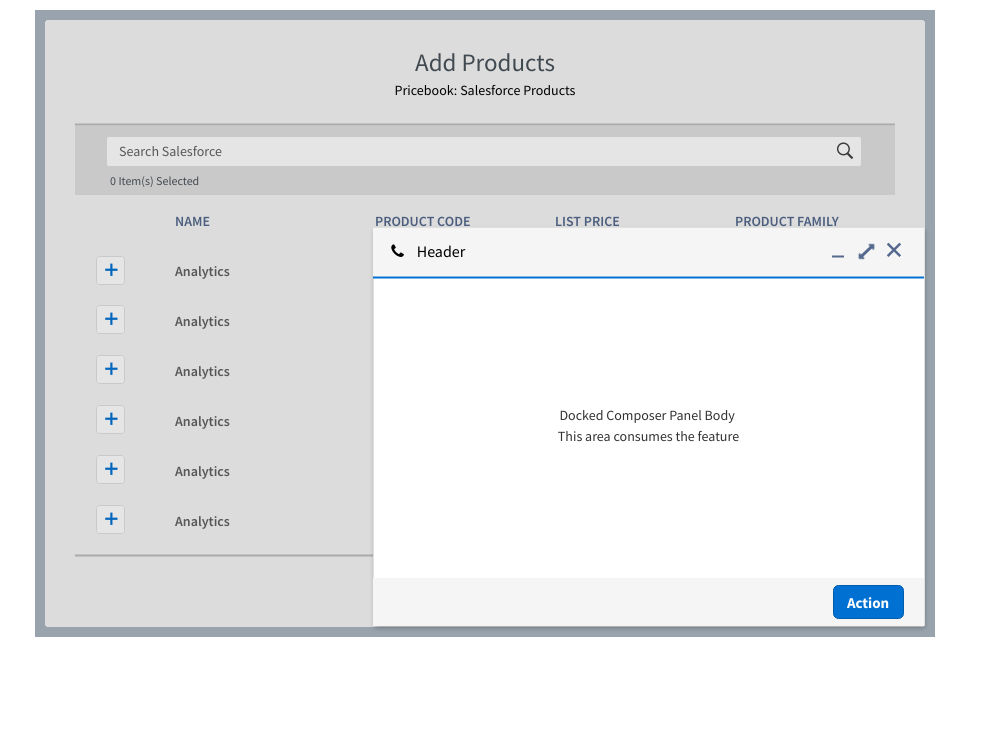
Task: Click the phone icon in composer header
Action: tap(397, 251)
